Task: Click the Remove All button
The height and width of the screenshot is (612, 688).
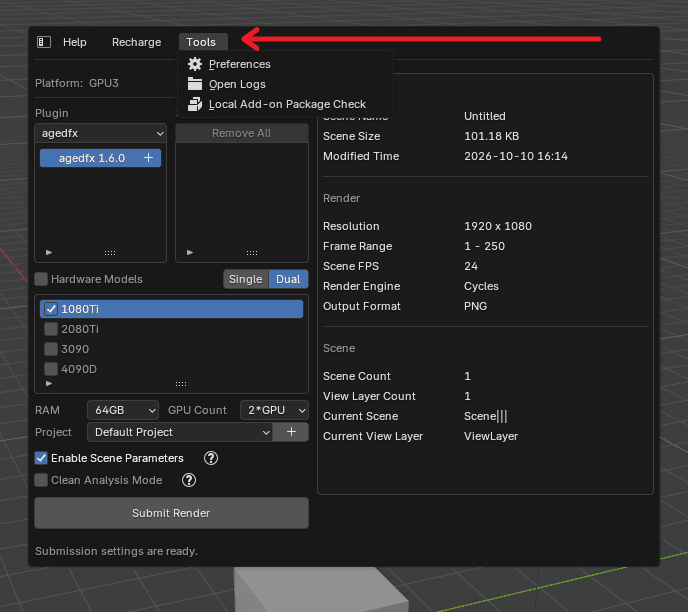Action: coord(242,133)
